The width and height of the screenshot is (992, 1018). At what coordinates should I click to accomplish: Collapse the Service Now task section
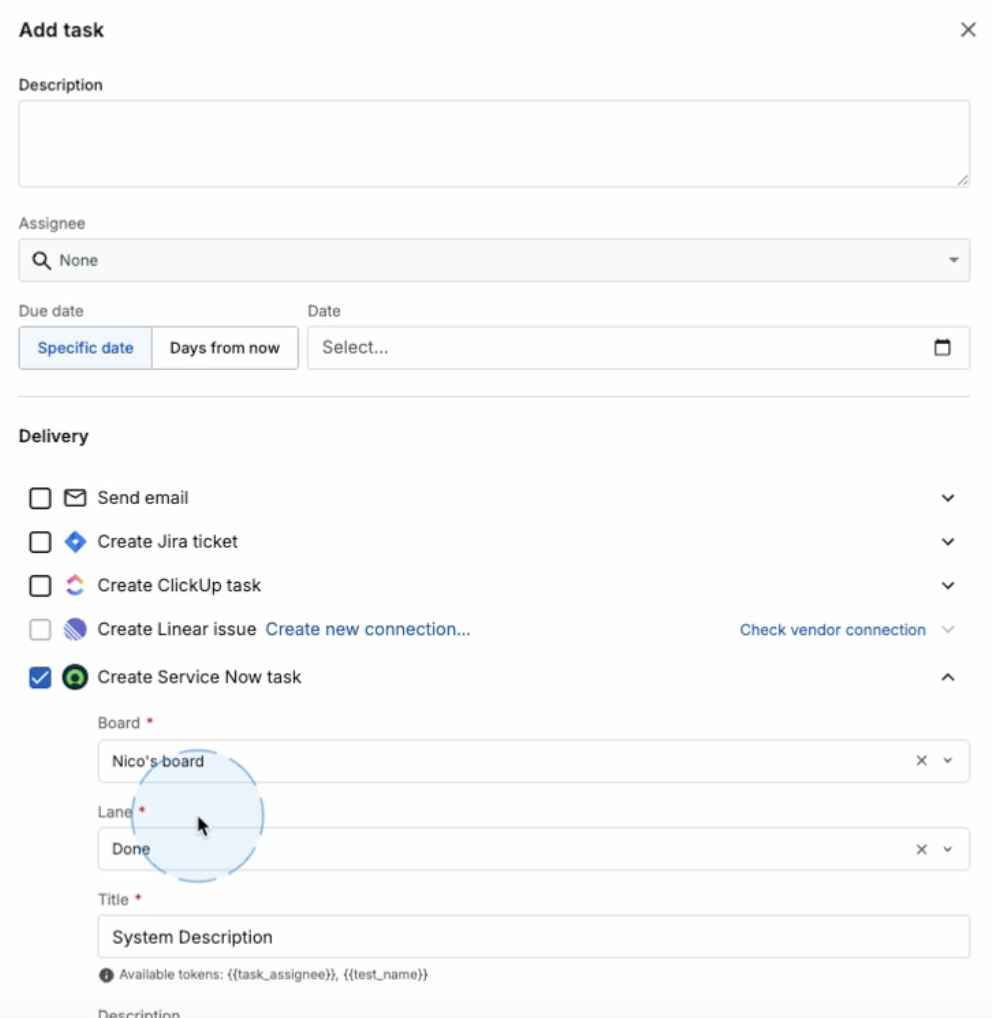click(x=948, y=677)
